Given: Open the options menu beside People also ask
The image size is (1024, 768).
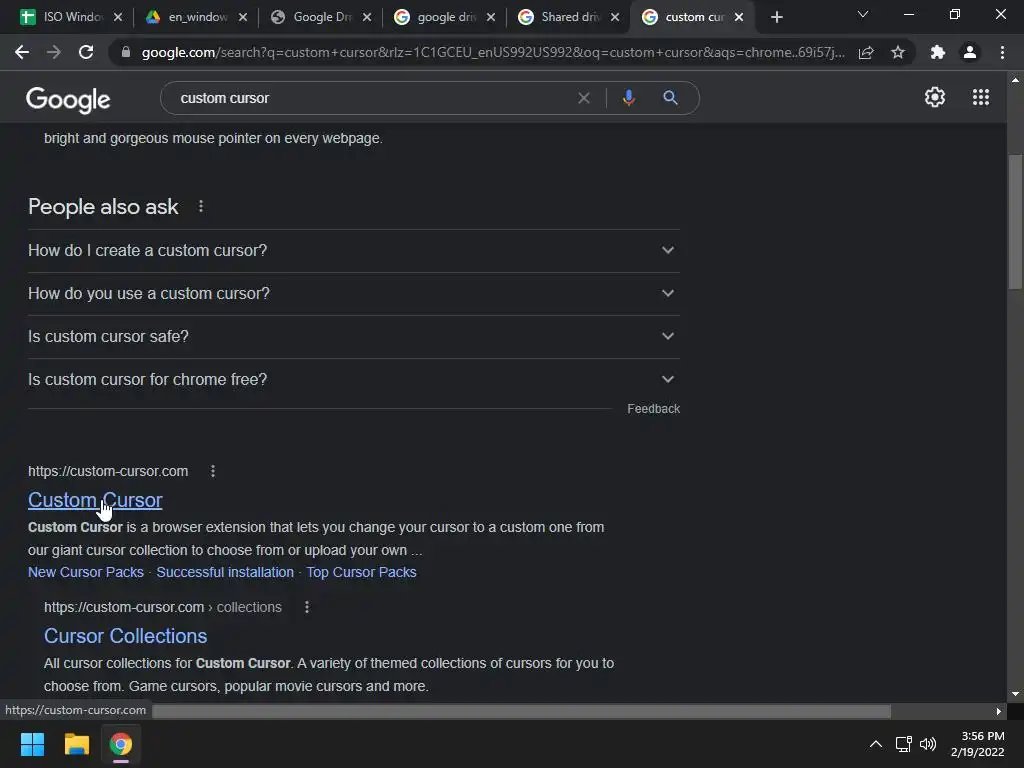Looking at the screenshot, I should click(x=201, y=206).
